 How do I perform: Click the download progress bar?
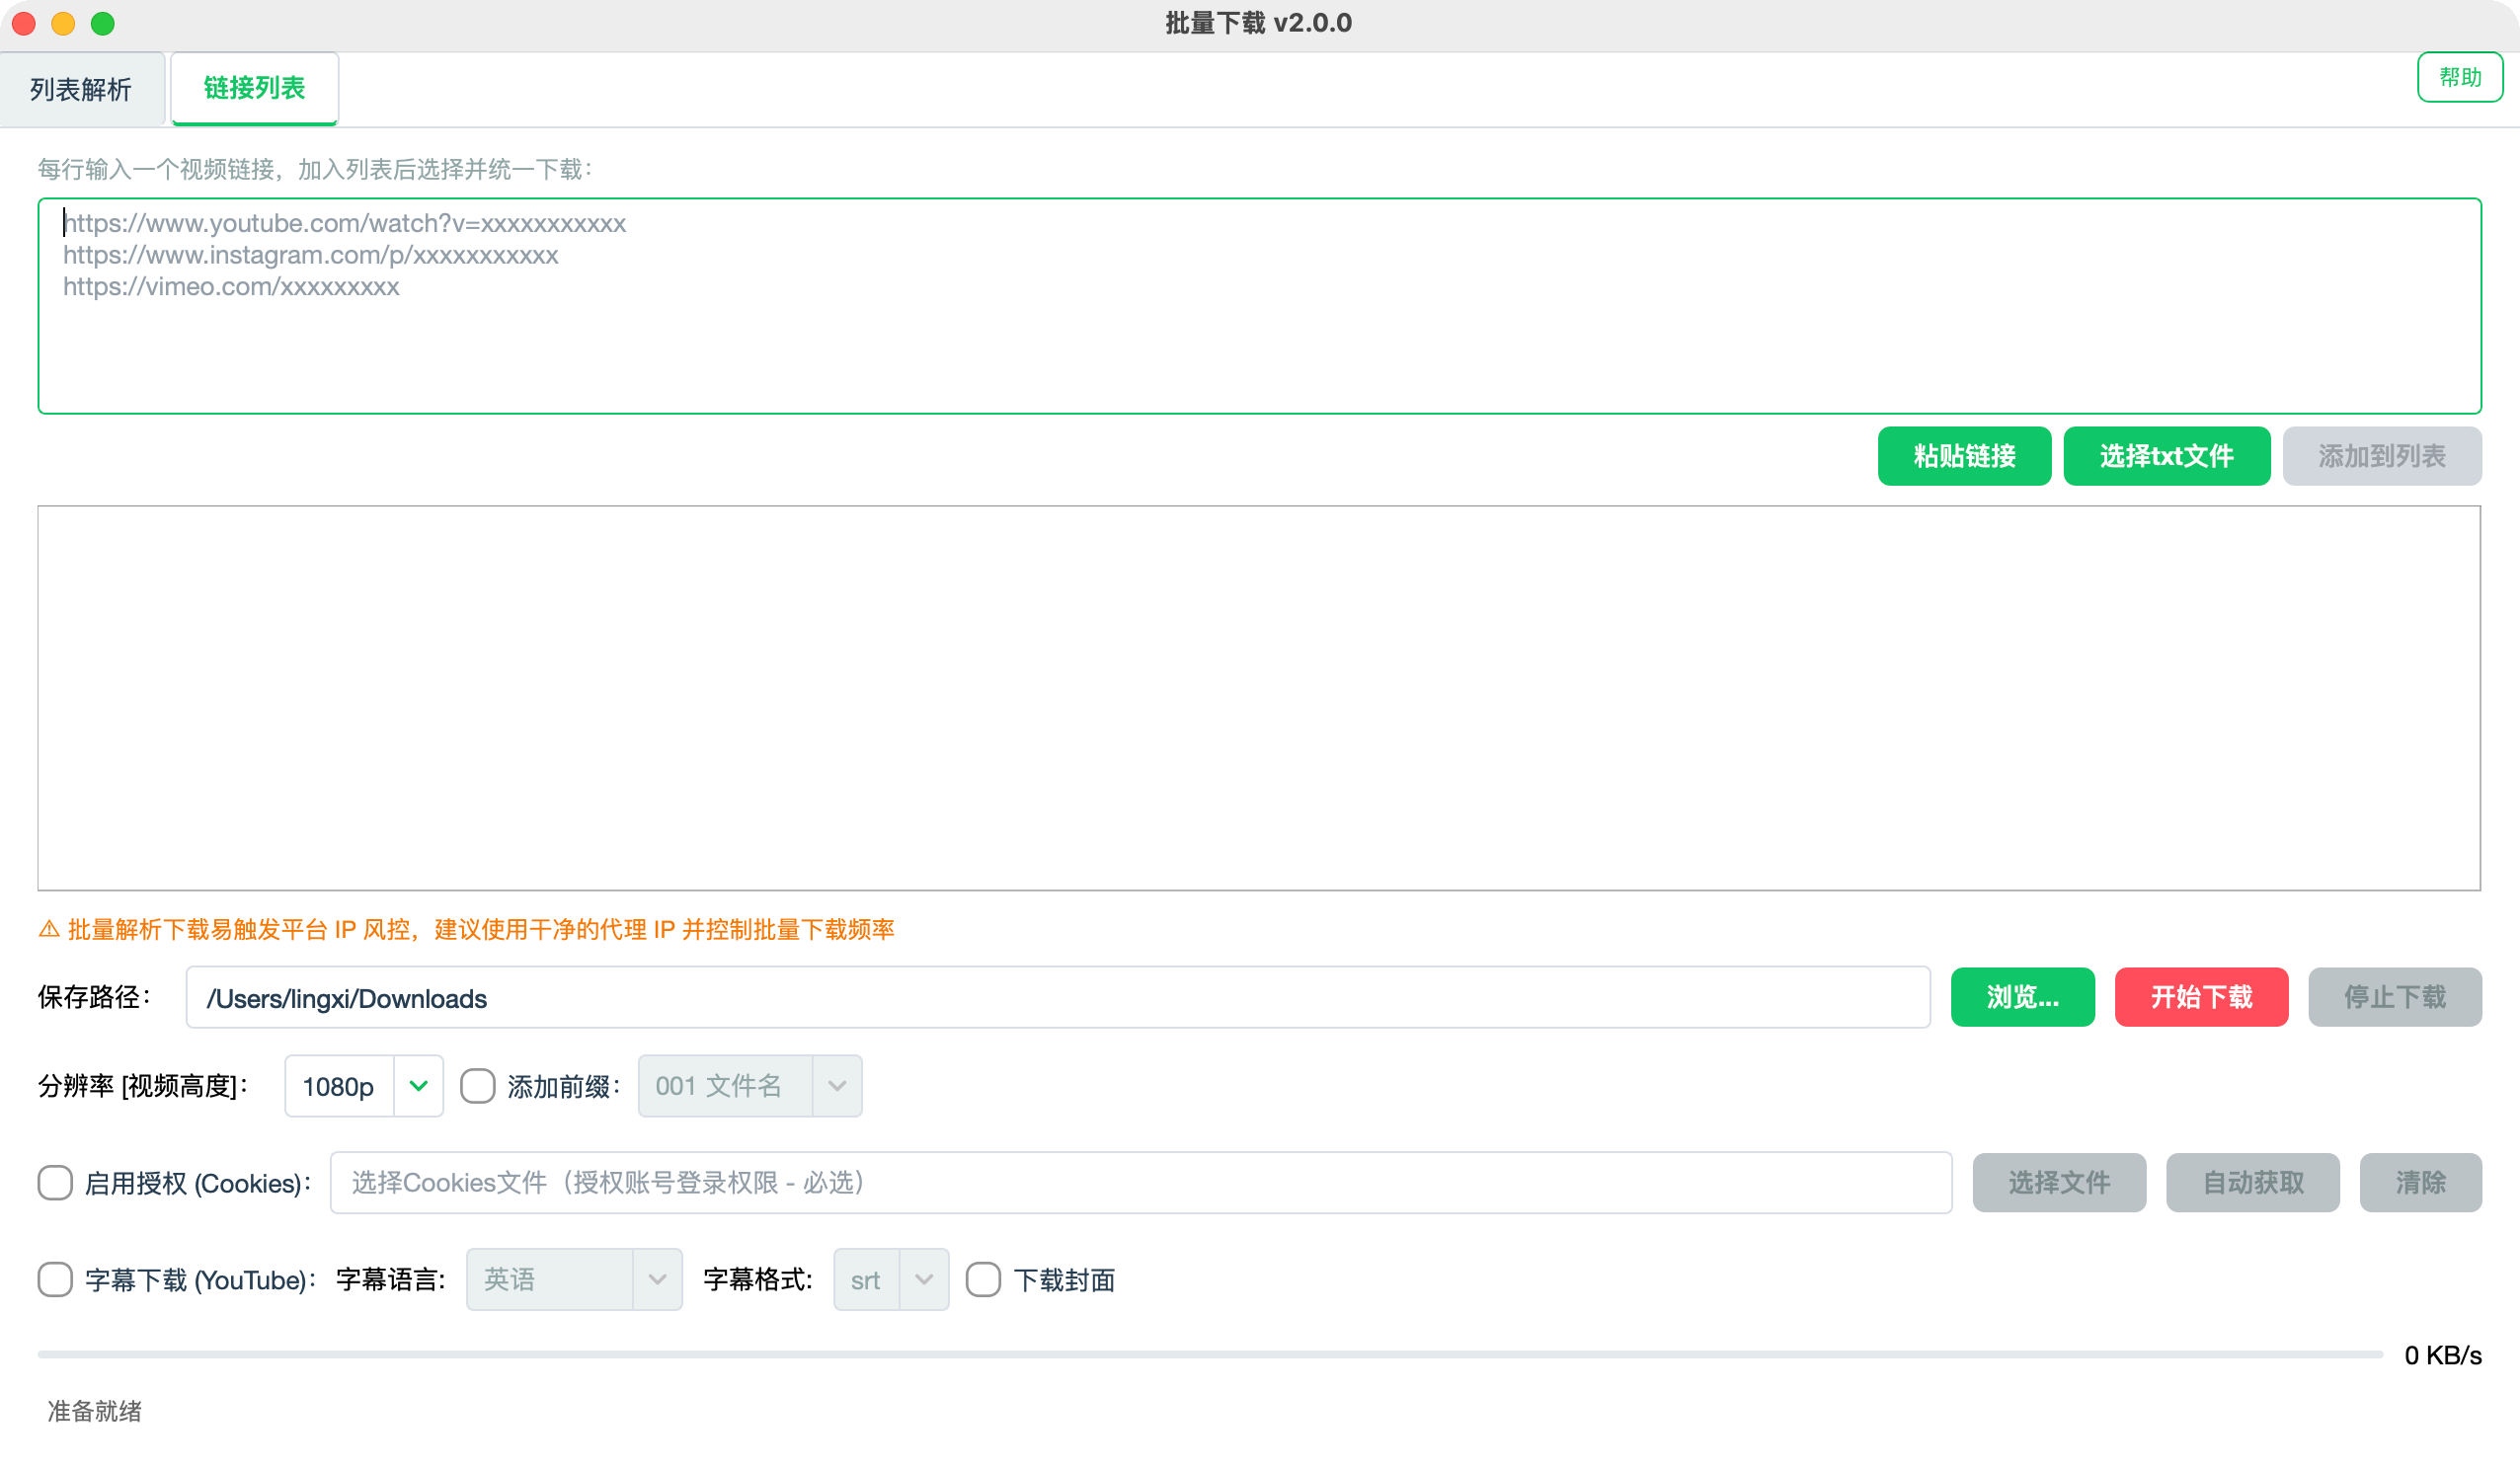[x=1210, y=1355]
